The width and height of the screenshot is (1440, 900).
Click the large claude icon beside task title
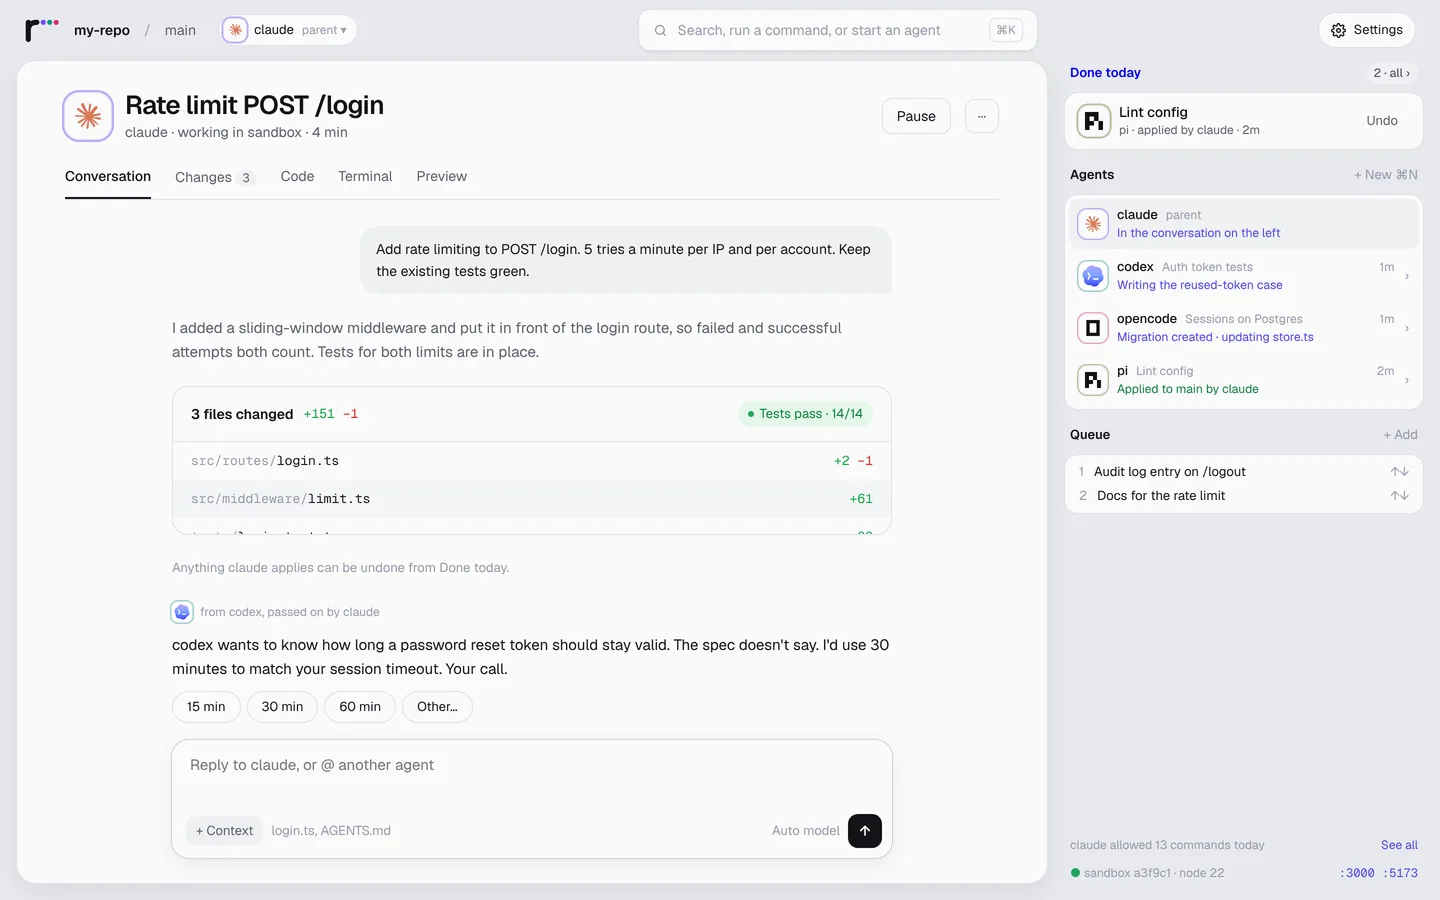point(88,116)
